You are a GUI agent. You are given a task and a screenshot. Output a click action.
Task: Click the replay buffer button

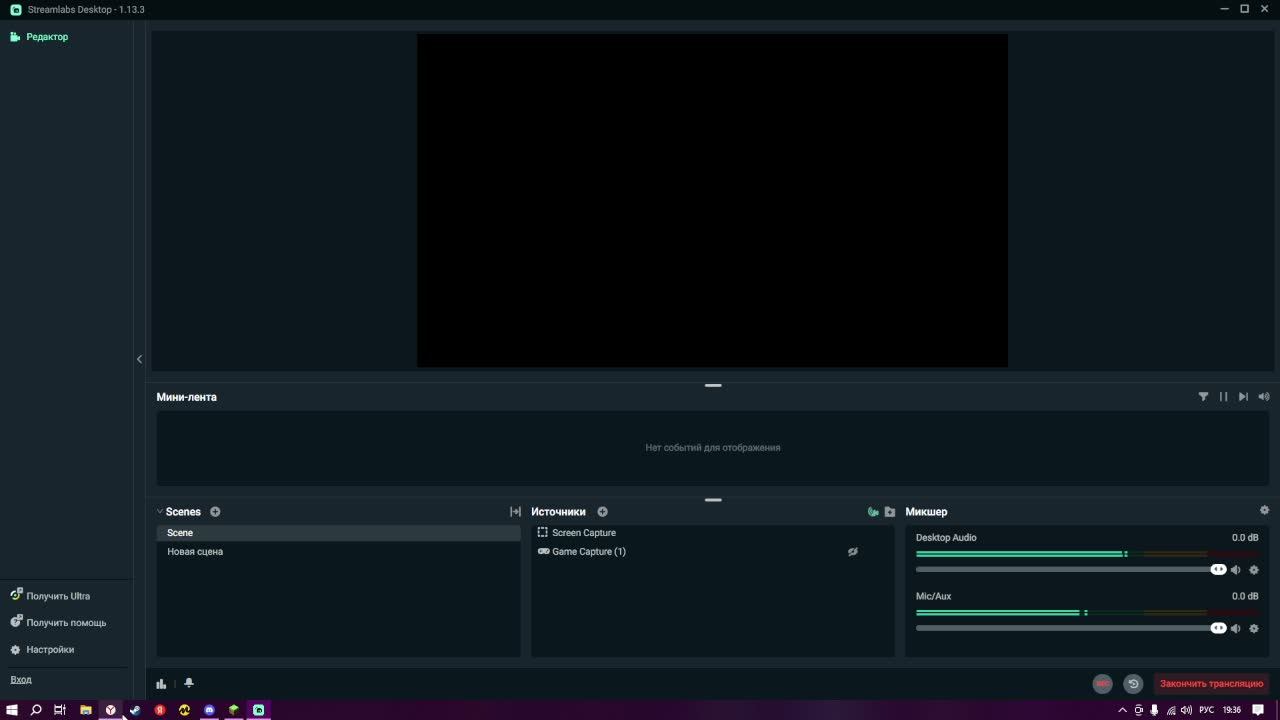(1133, 684)
